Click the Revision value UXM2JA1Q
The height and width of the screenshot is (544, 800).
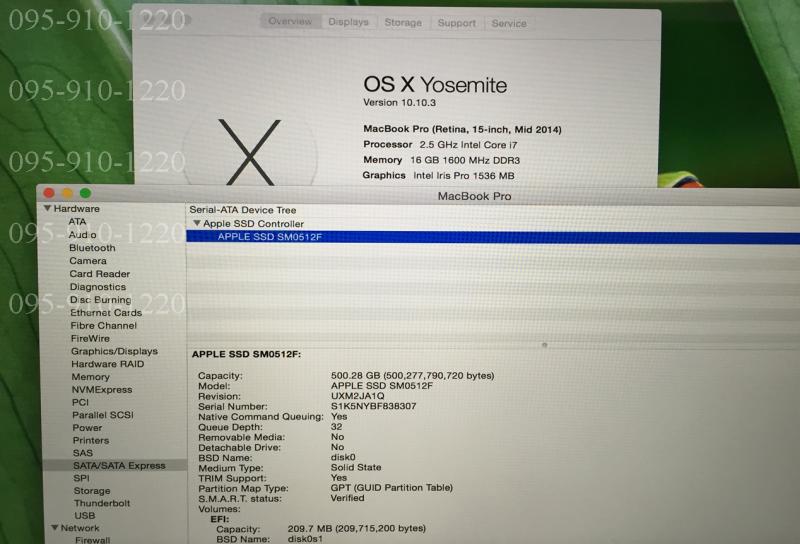click(357, 396)
